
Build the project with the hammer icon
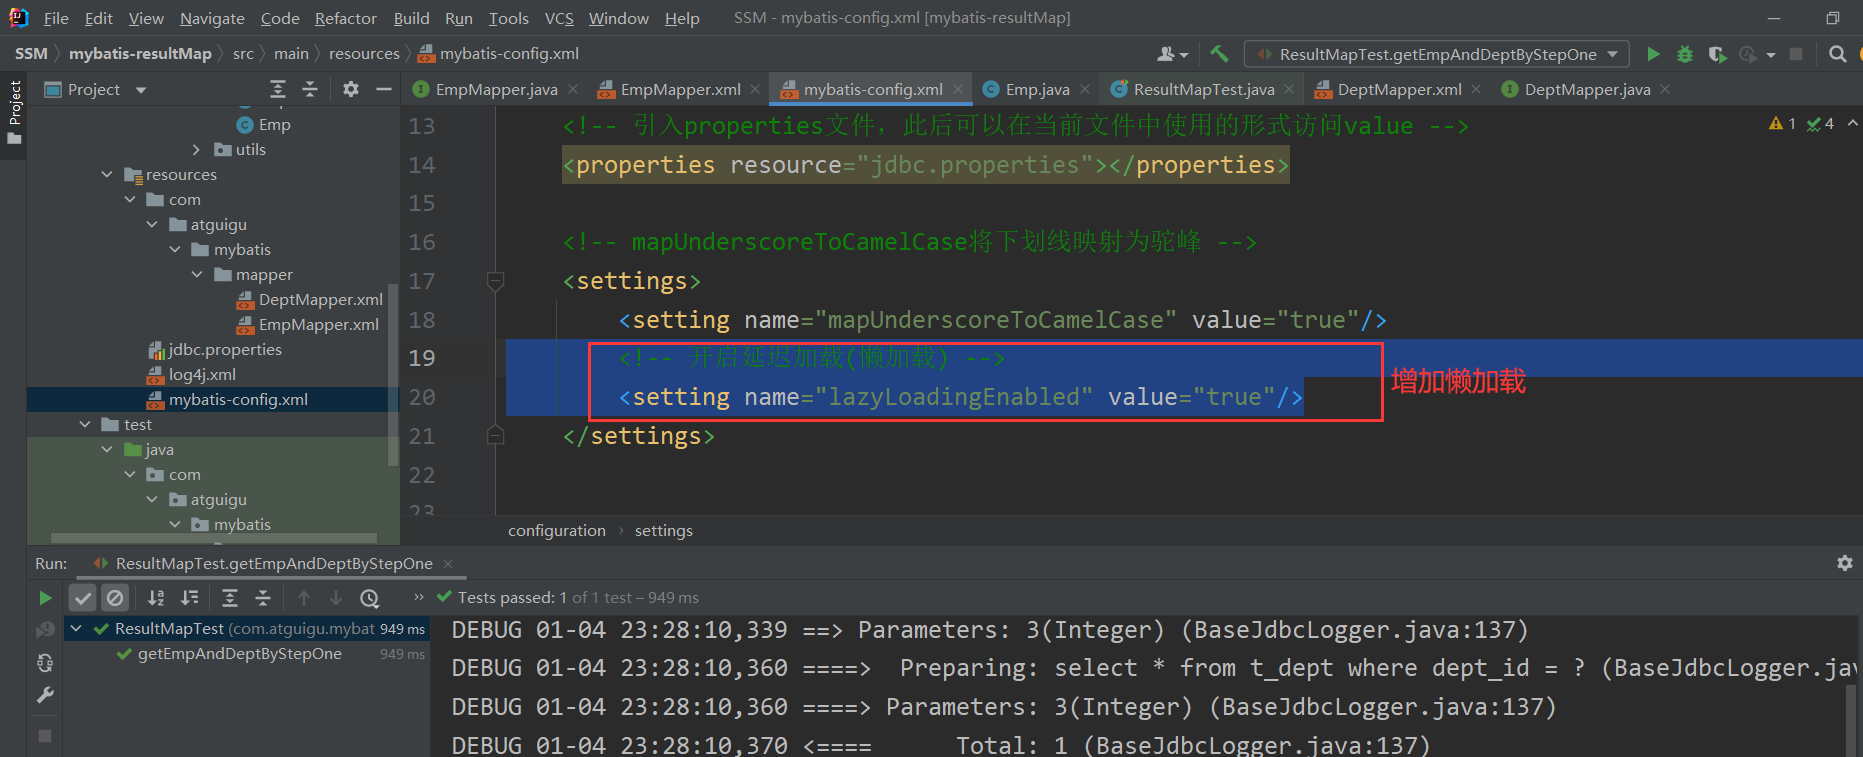coord(1219,54)
